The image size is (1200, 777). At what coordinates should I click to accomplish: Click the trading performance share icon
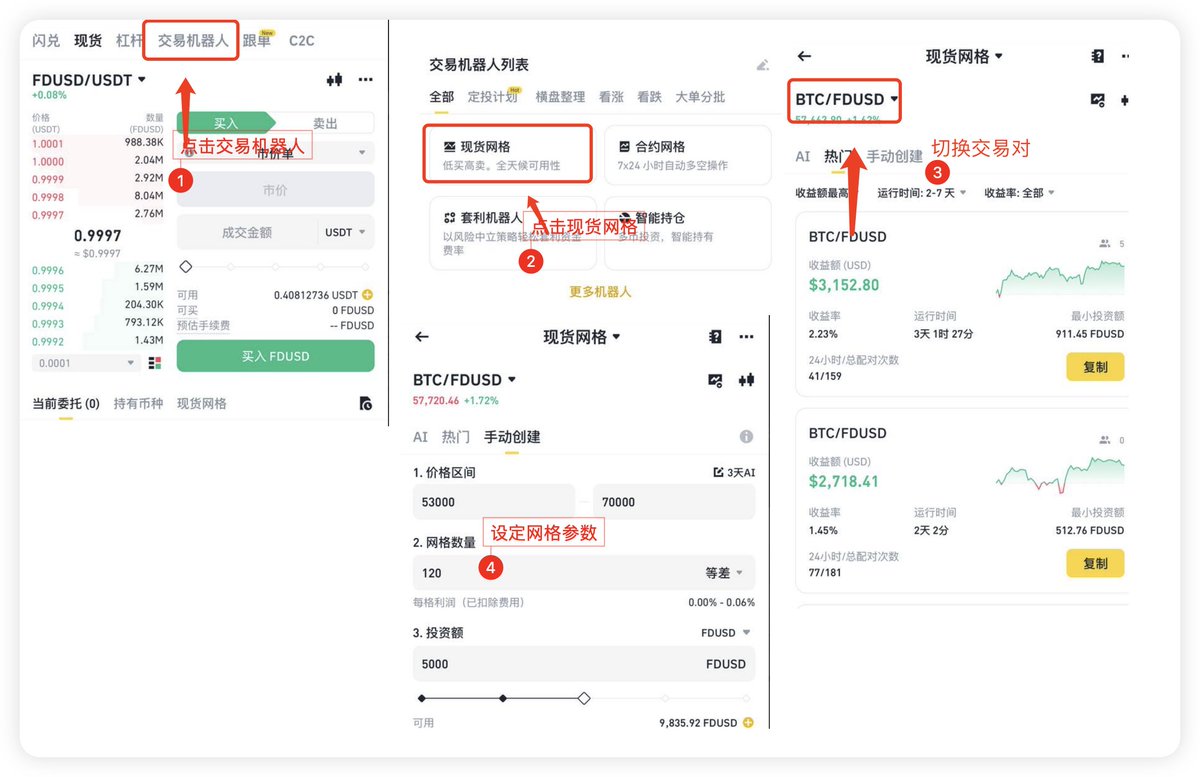coord(1098,100)
